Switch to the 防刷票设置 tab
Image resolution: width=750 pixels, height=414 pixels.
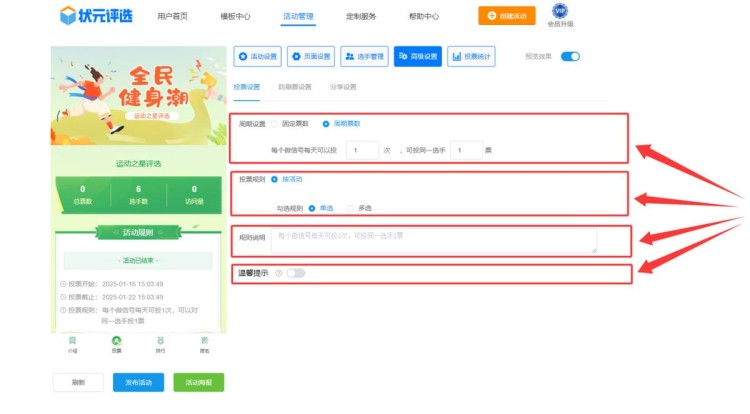point(294,87)
